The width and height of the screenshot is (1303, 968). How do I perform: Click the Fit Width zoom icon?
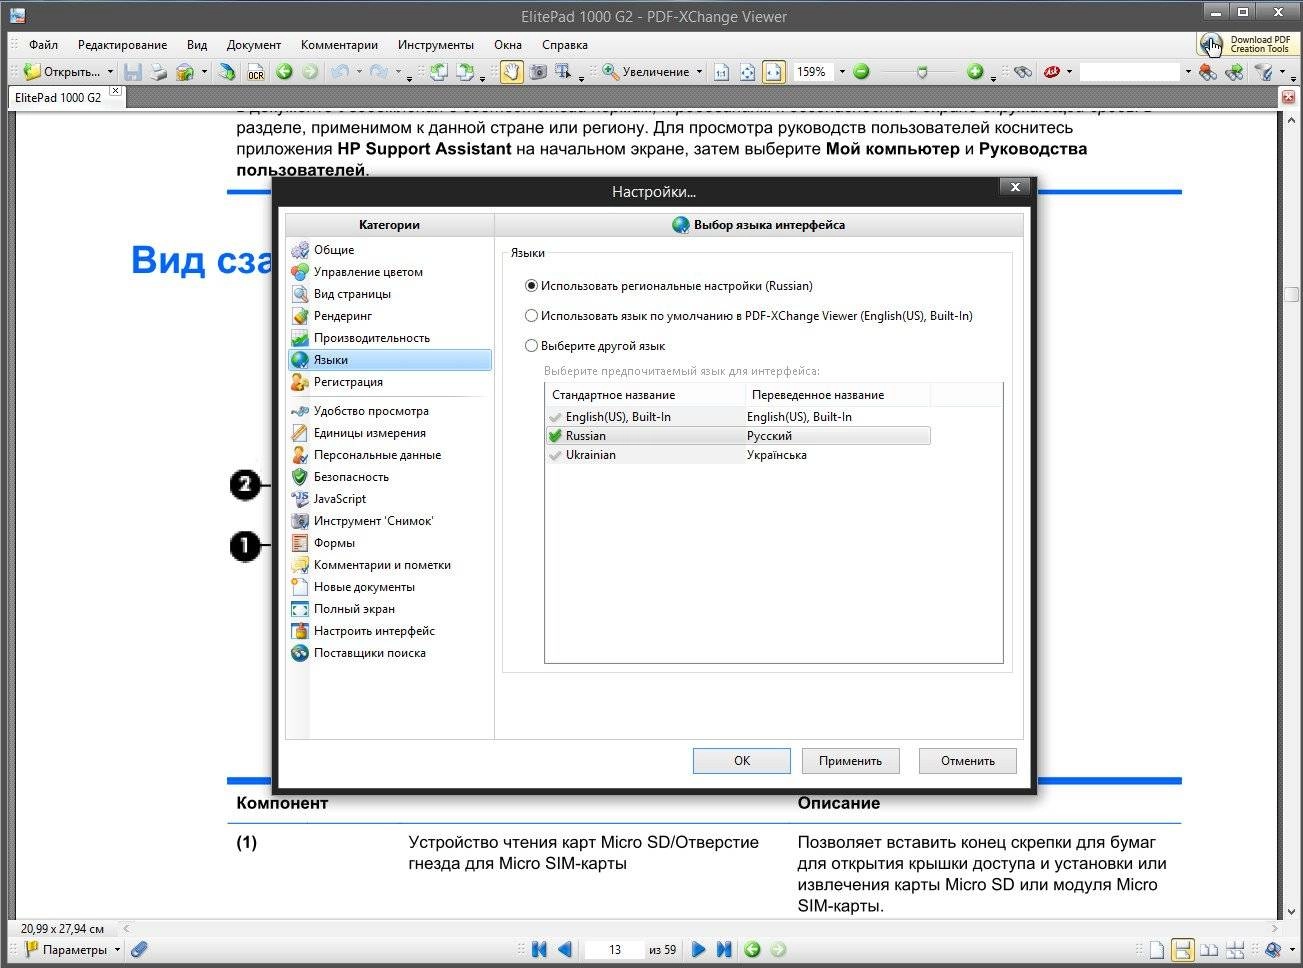click(774, 72)
